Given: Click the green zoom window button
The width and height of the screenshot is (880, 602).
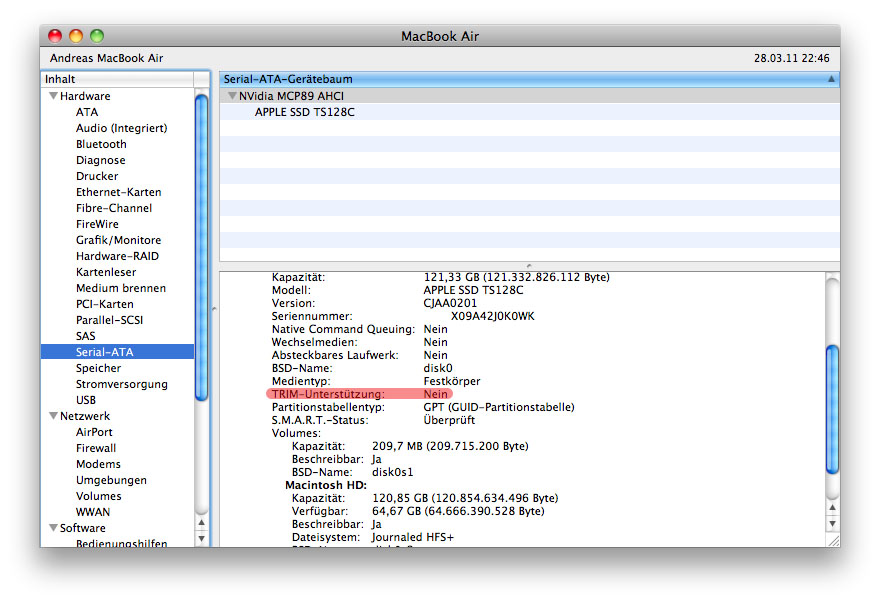Looking at the screenshot, I should (x=97, y=36).
